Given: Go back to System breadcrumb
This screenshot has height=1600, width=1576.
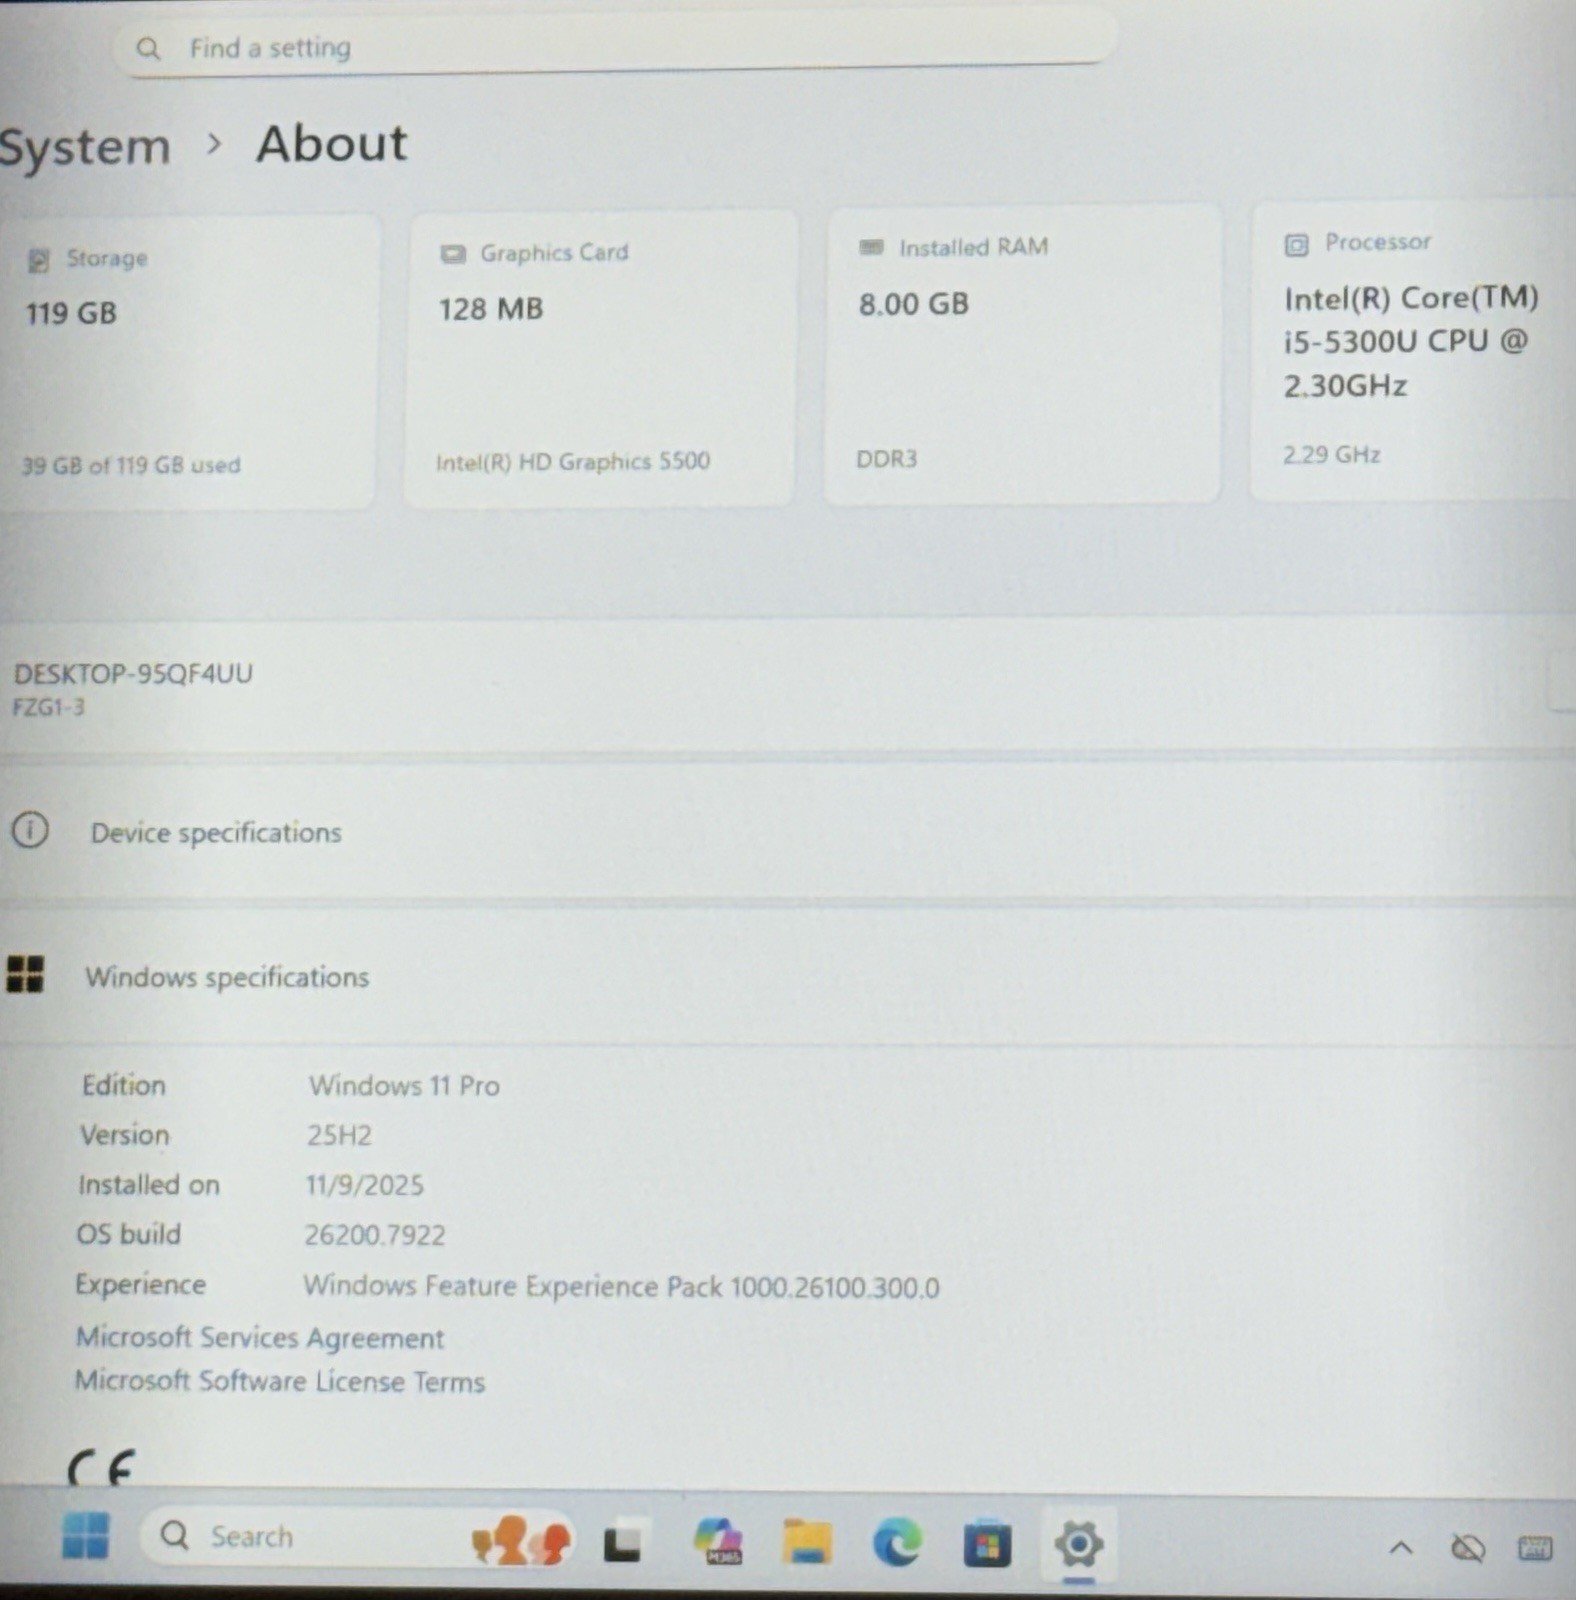Looking at the screenshot, I should pos(85,148).
